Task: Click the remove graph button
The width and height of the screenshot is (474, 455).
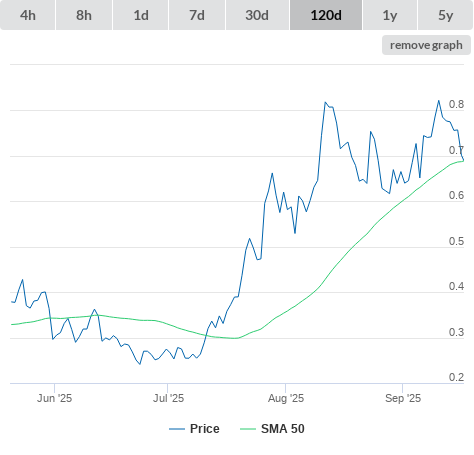Action: (426, 45)
